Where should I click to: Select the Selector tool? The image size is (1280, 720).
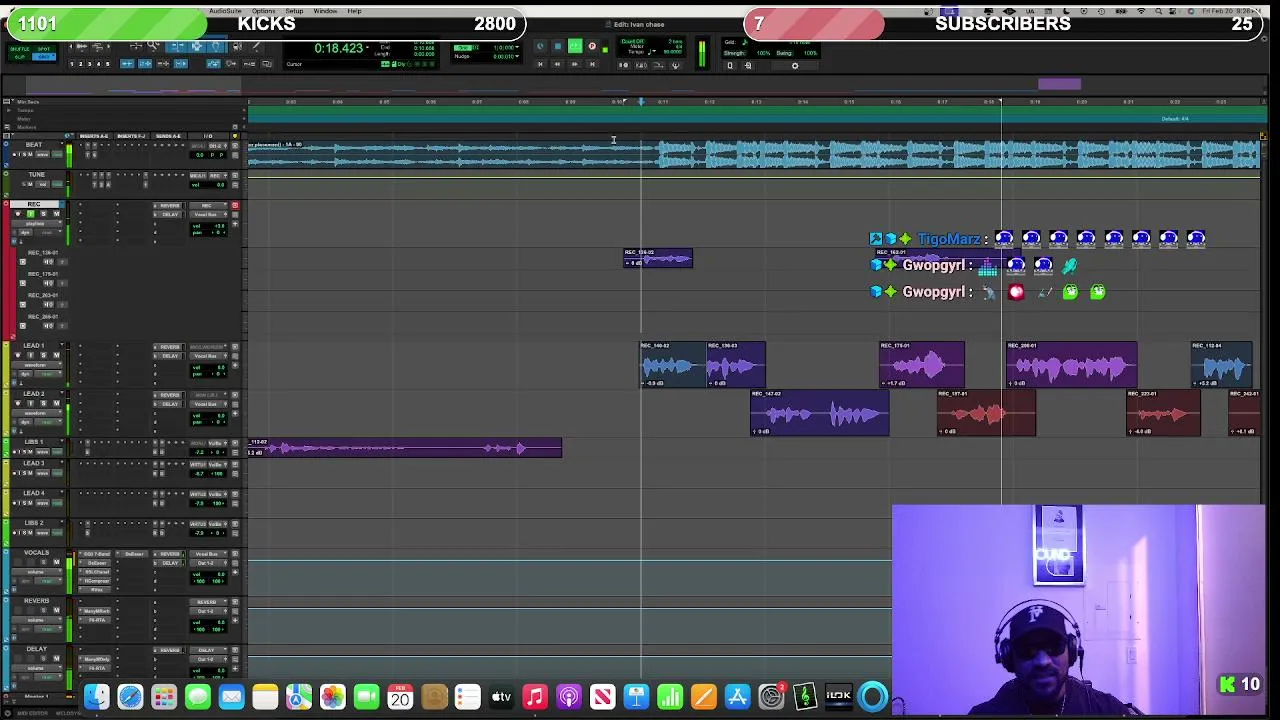197,46
